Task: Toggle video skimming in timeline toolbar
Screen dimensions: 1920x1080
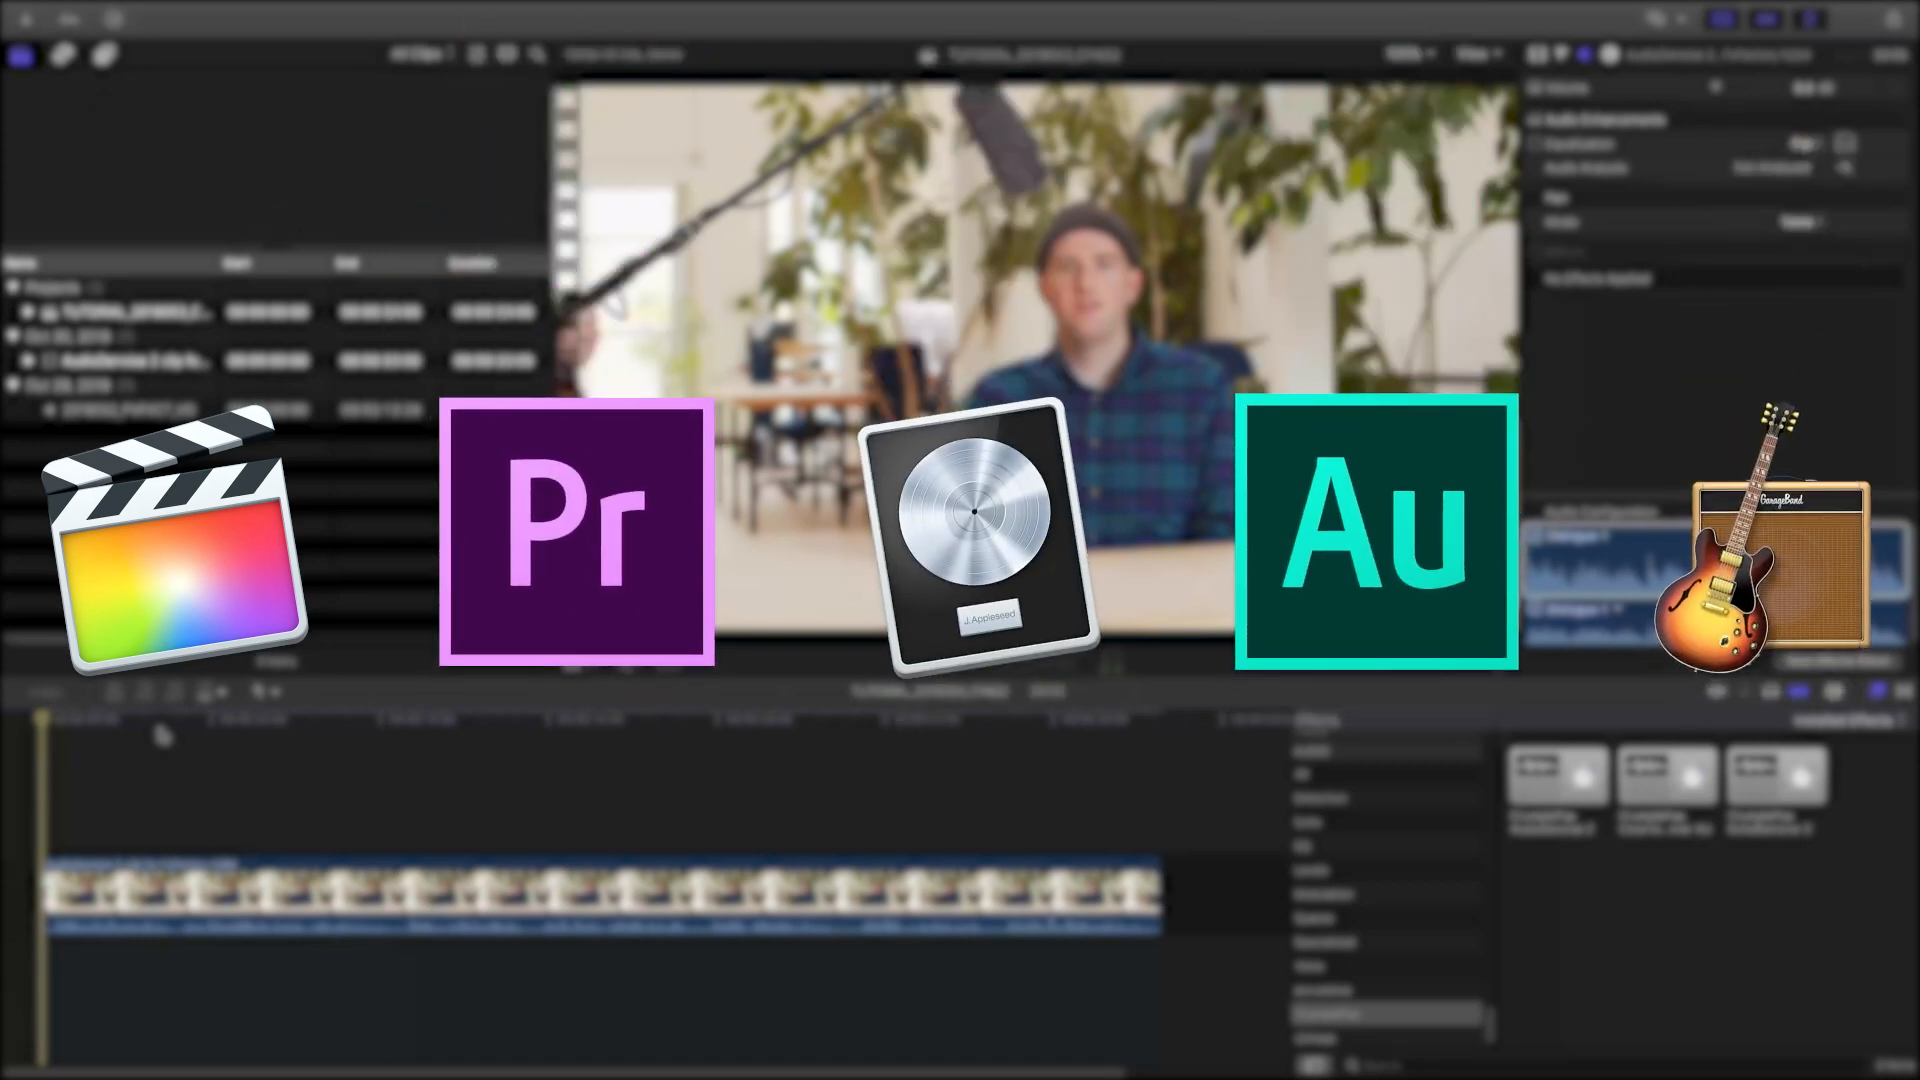Action: point(1716,692)
